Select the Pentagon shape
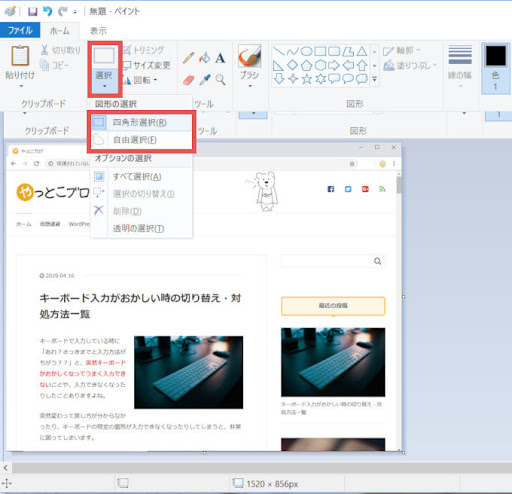This screenshot has height=494, width=512. tap(306, 65)
